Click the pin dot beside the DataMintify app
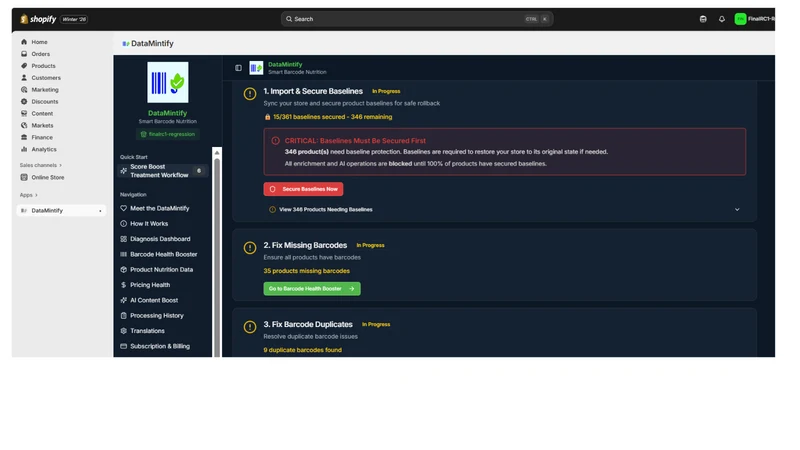800x450 pixels. (100, 211)
